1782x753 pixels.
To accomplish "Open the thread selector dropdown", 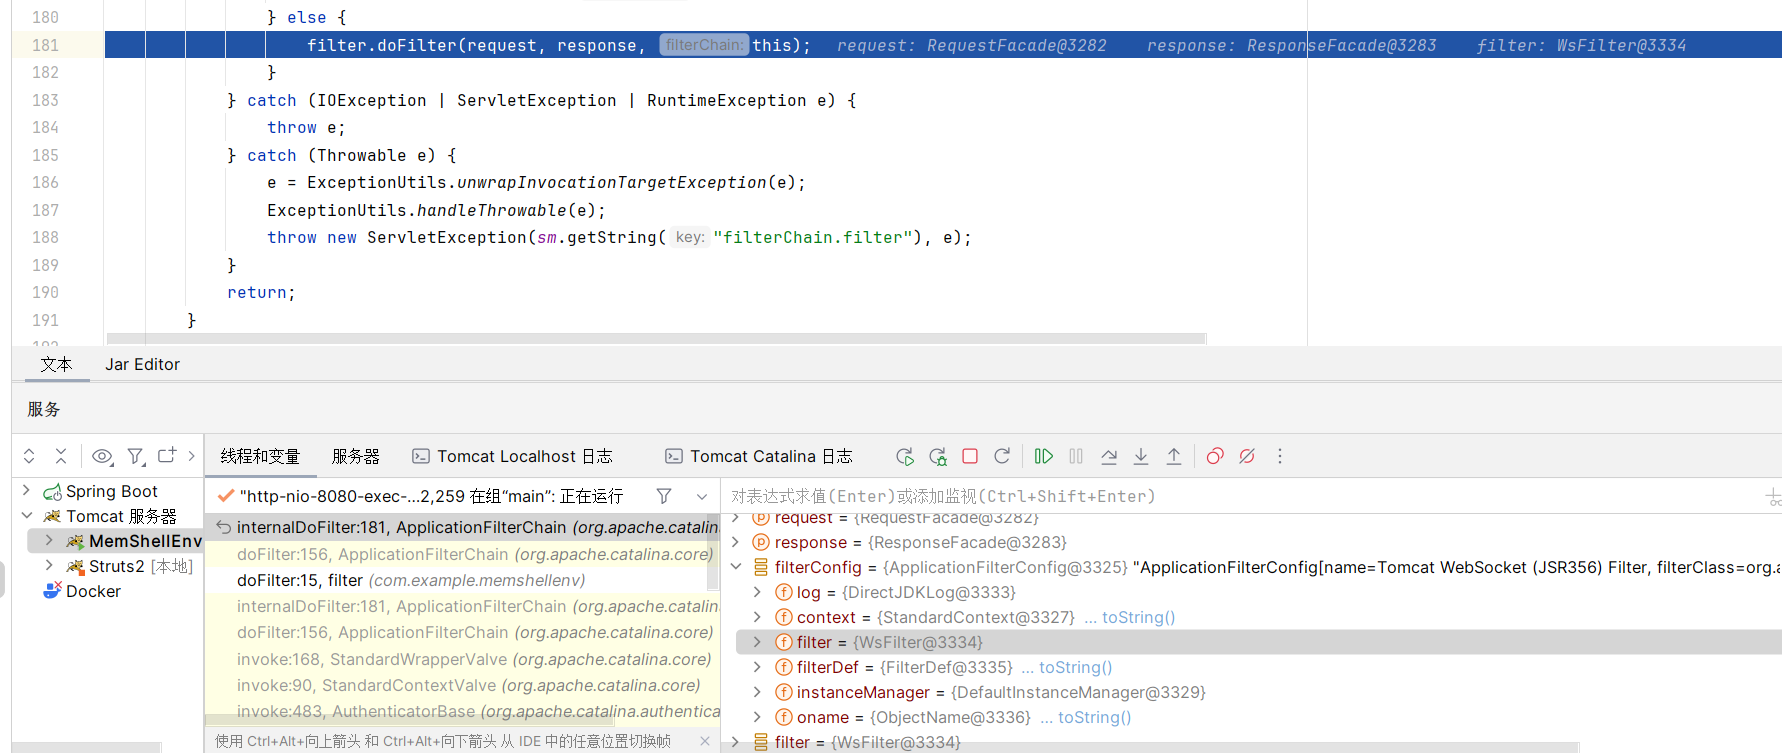I will (702, 496).
